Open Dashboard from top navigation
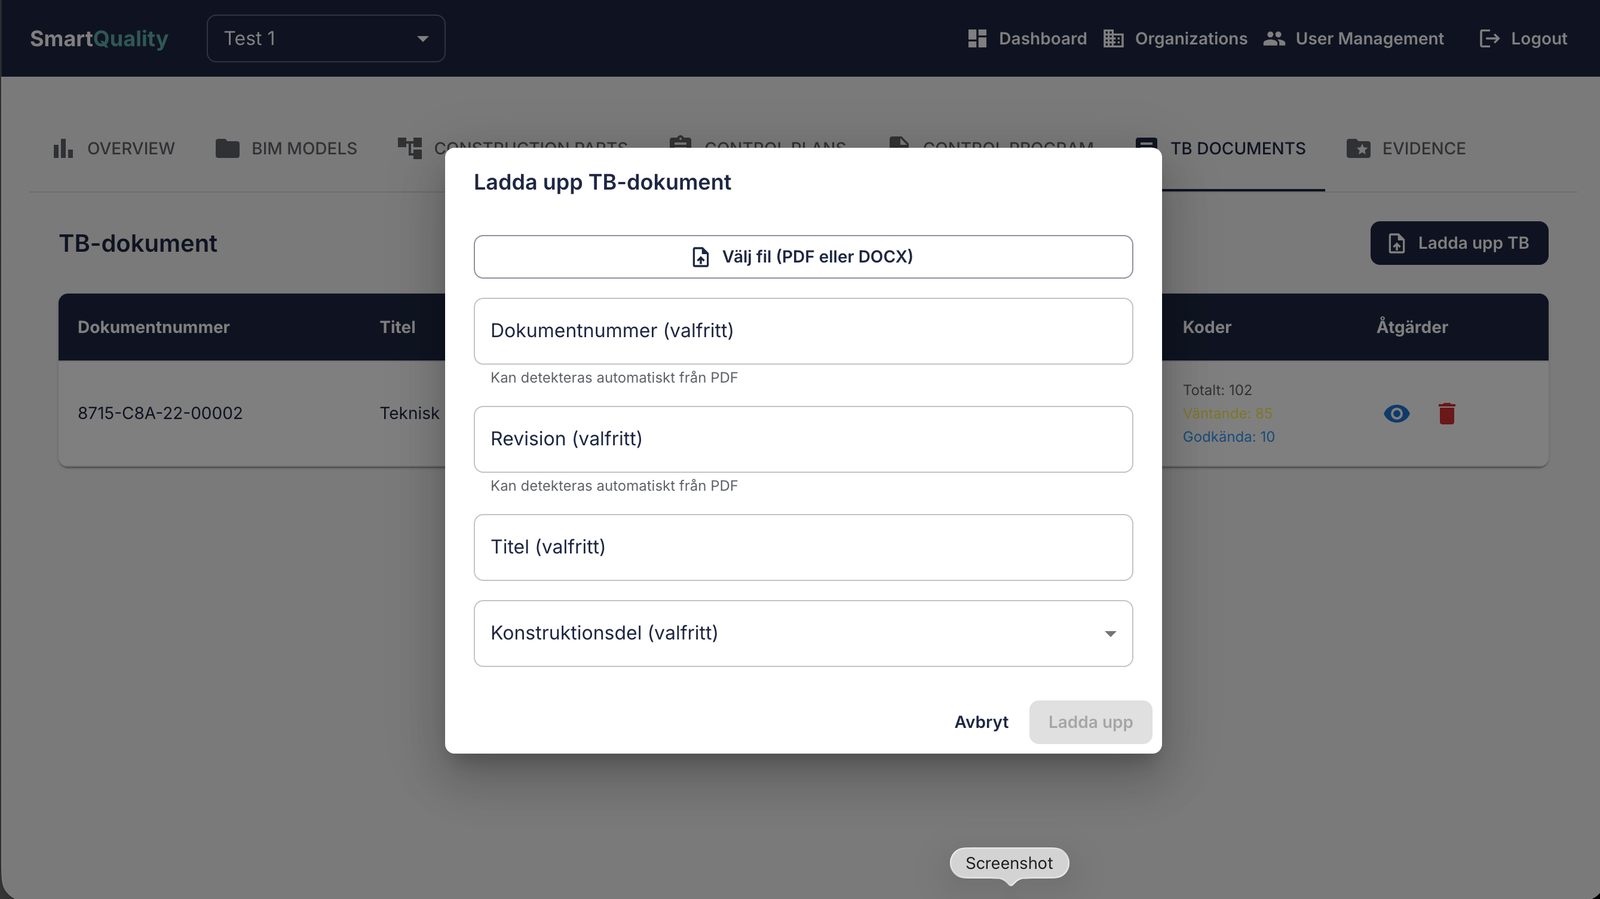This screenshot has width=1600, height=899. 1027,38
